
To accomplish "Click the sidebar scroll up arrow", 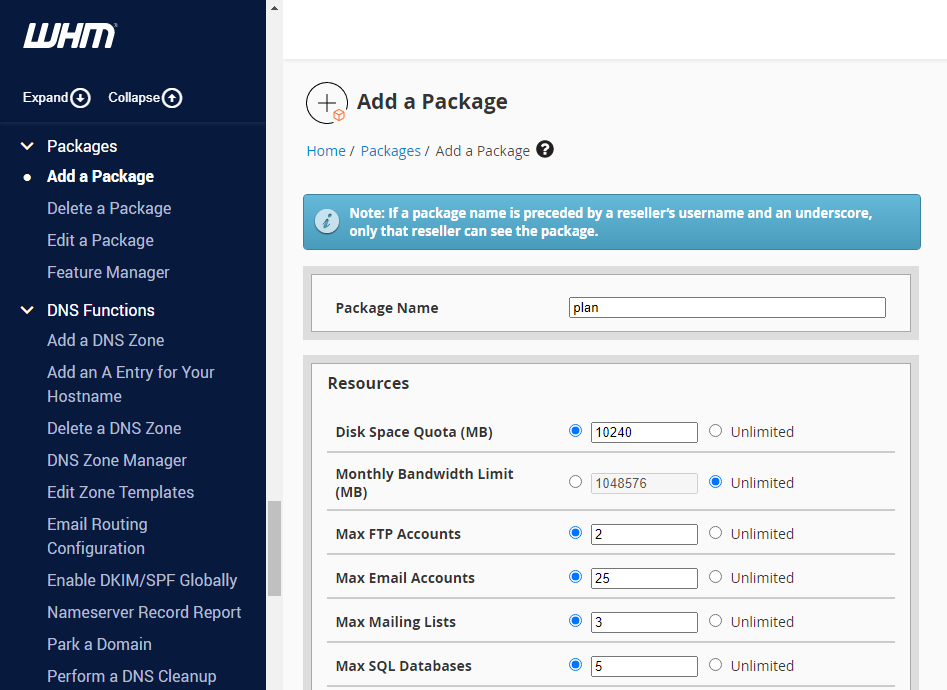I will [x=274, y=8].
